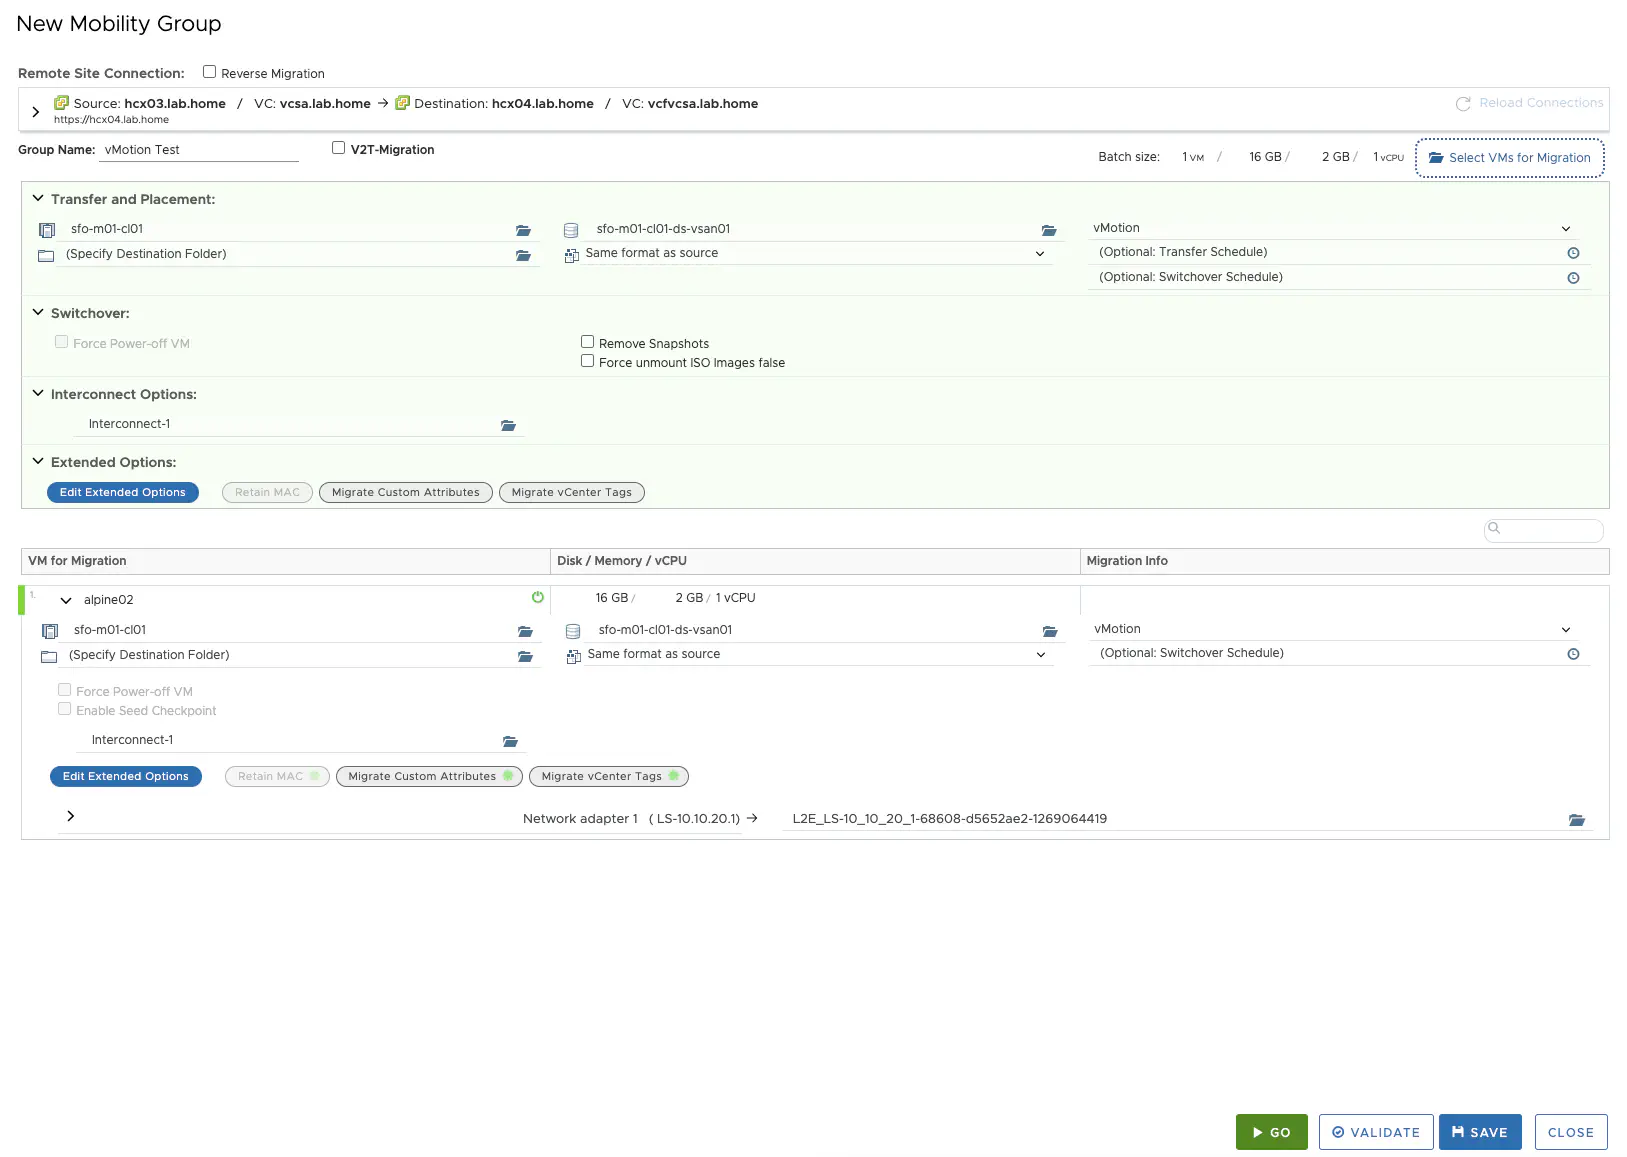The height and width of the screenshot is (1157, 1627).
Task: Collapse Transfer and Placement section
Action: [x=38, y=198]
